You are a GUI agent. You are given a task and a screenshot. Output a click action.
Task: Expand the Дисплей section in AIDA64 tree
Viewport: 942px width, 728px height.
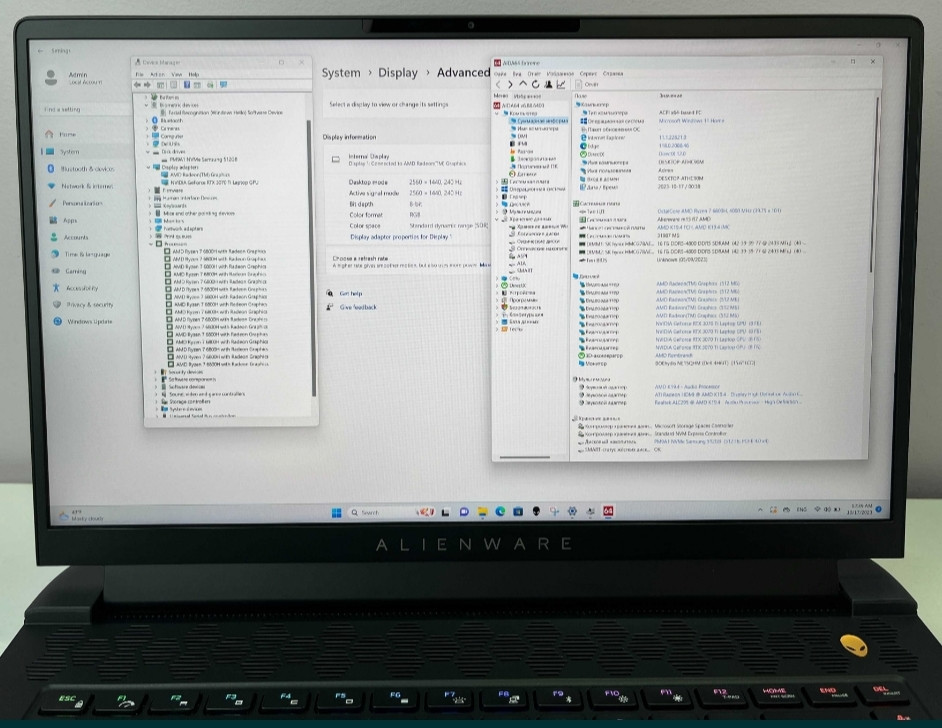pos(496,203)
